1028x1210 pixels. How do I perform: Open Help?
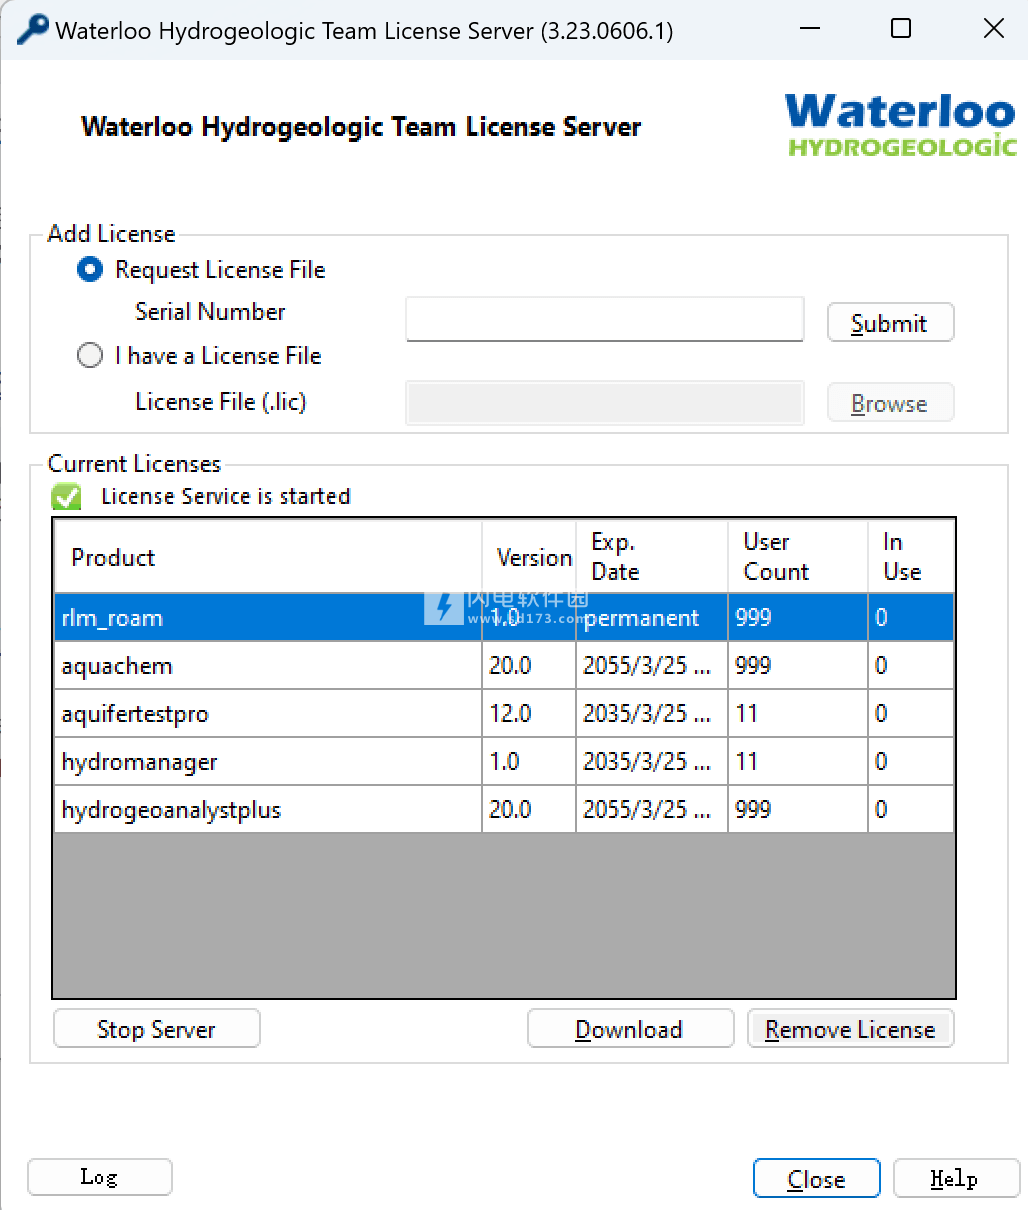(955, 1178)
